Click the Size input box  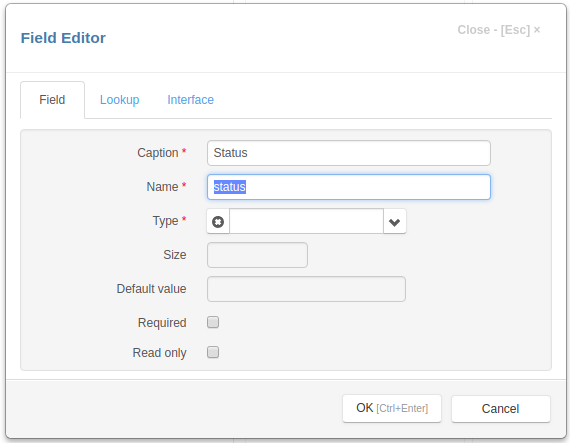tap(257, 255)
